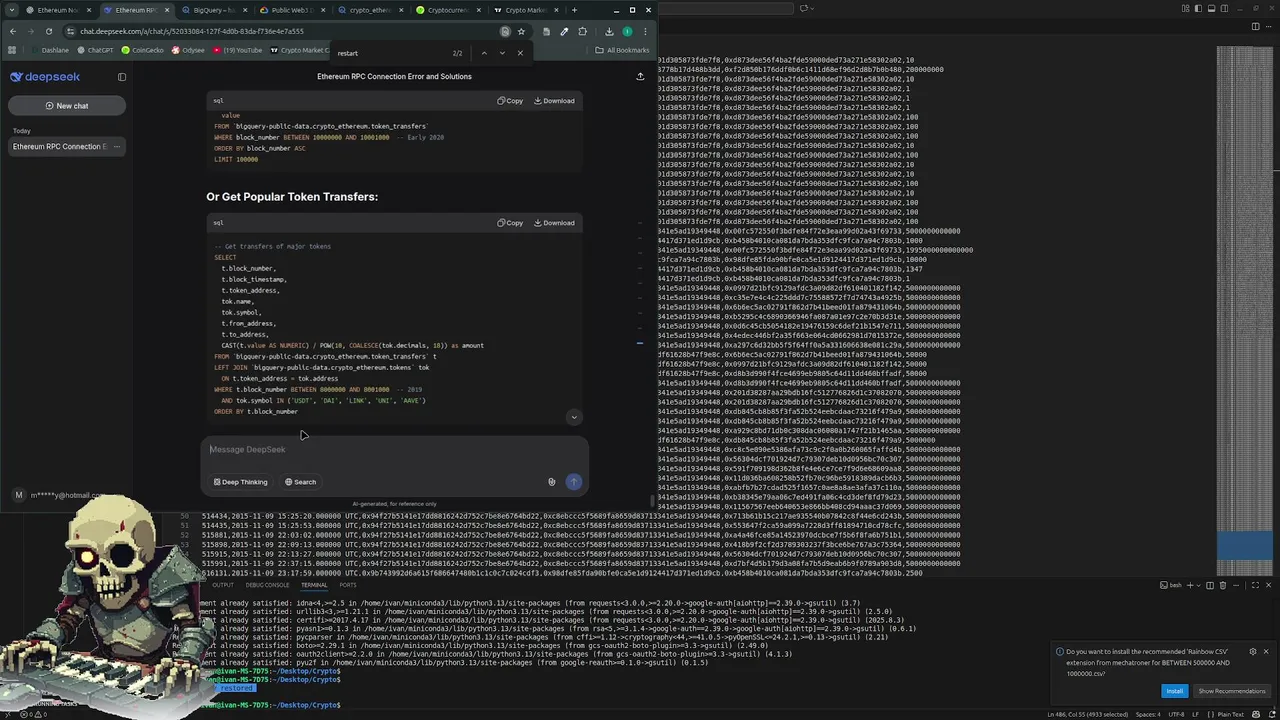Bookmark this page with the star icon
This screenshot has width=1280, height=720.
[521, 32]
